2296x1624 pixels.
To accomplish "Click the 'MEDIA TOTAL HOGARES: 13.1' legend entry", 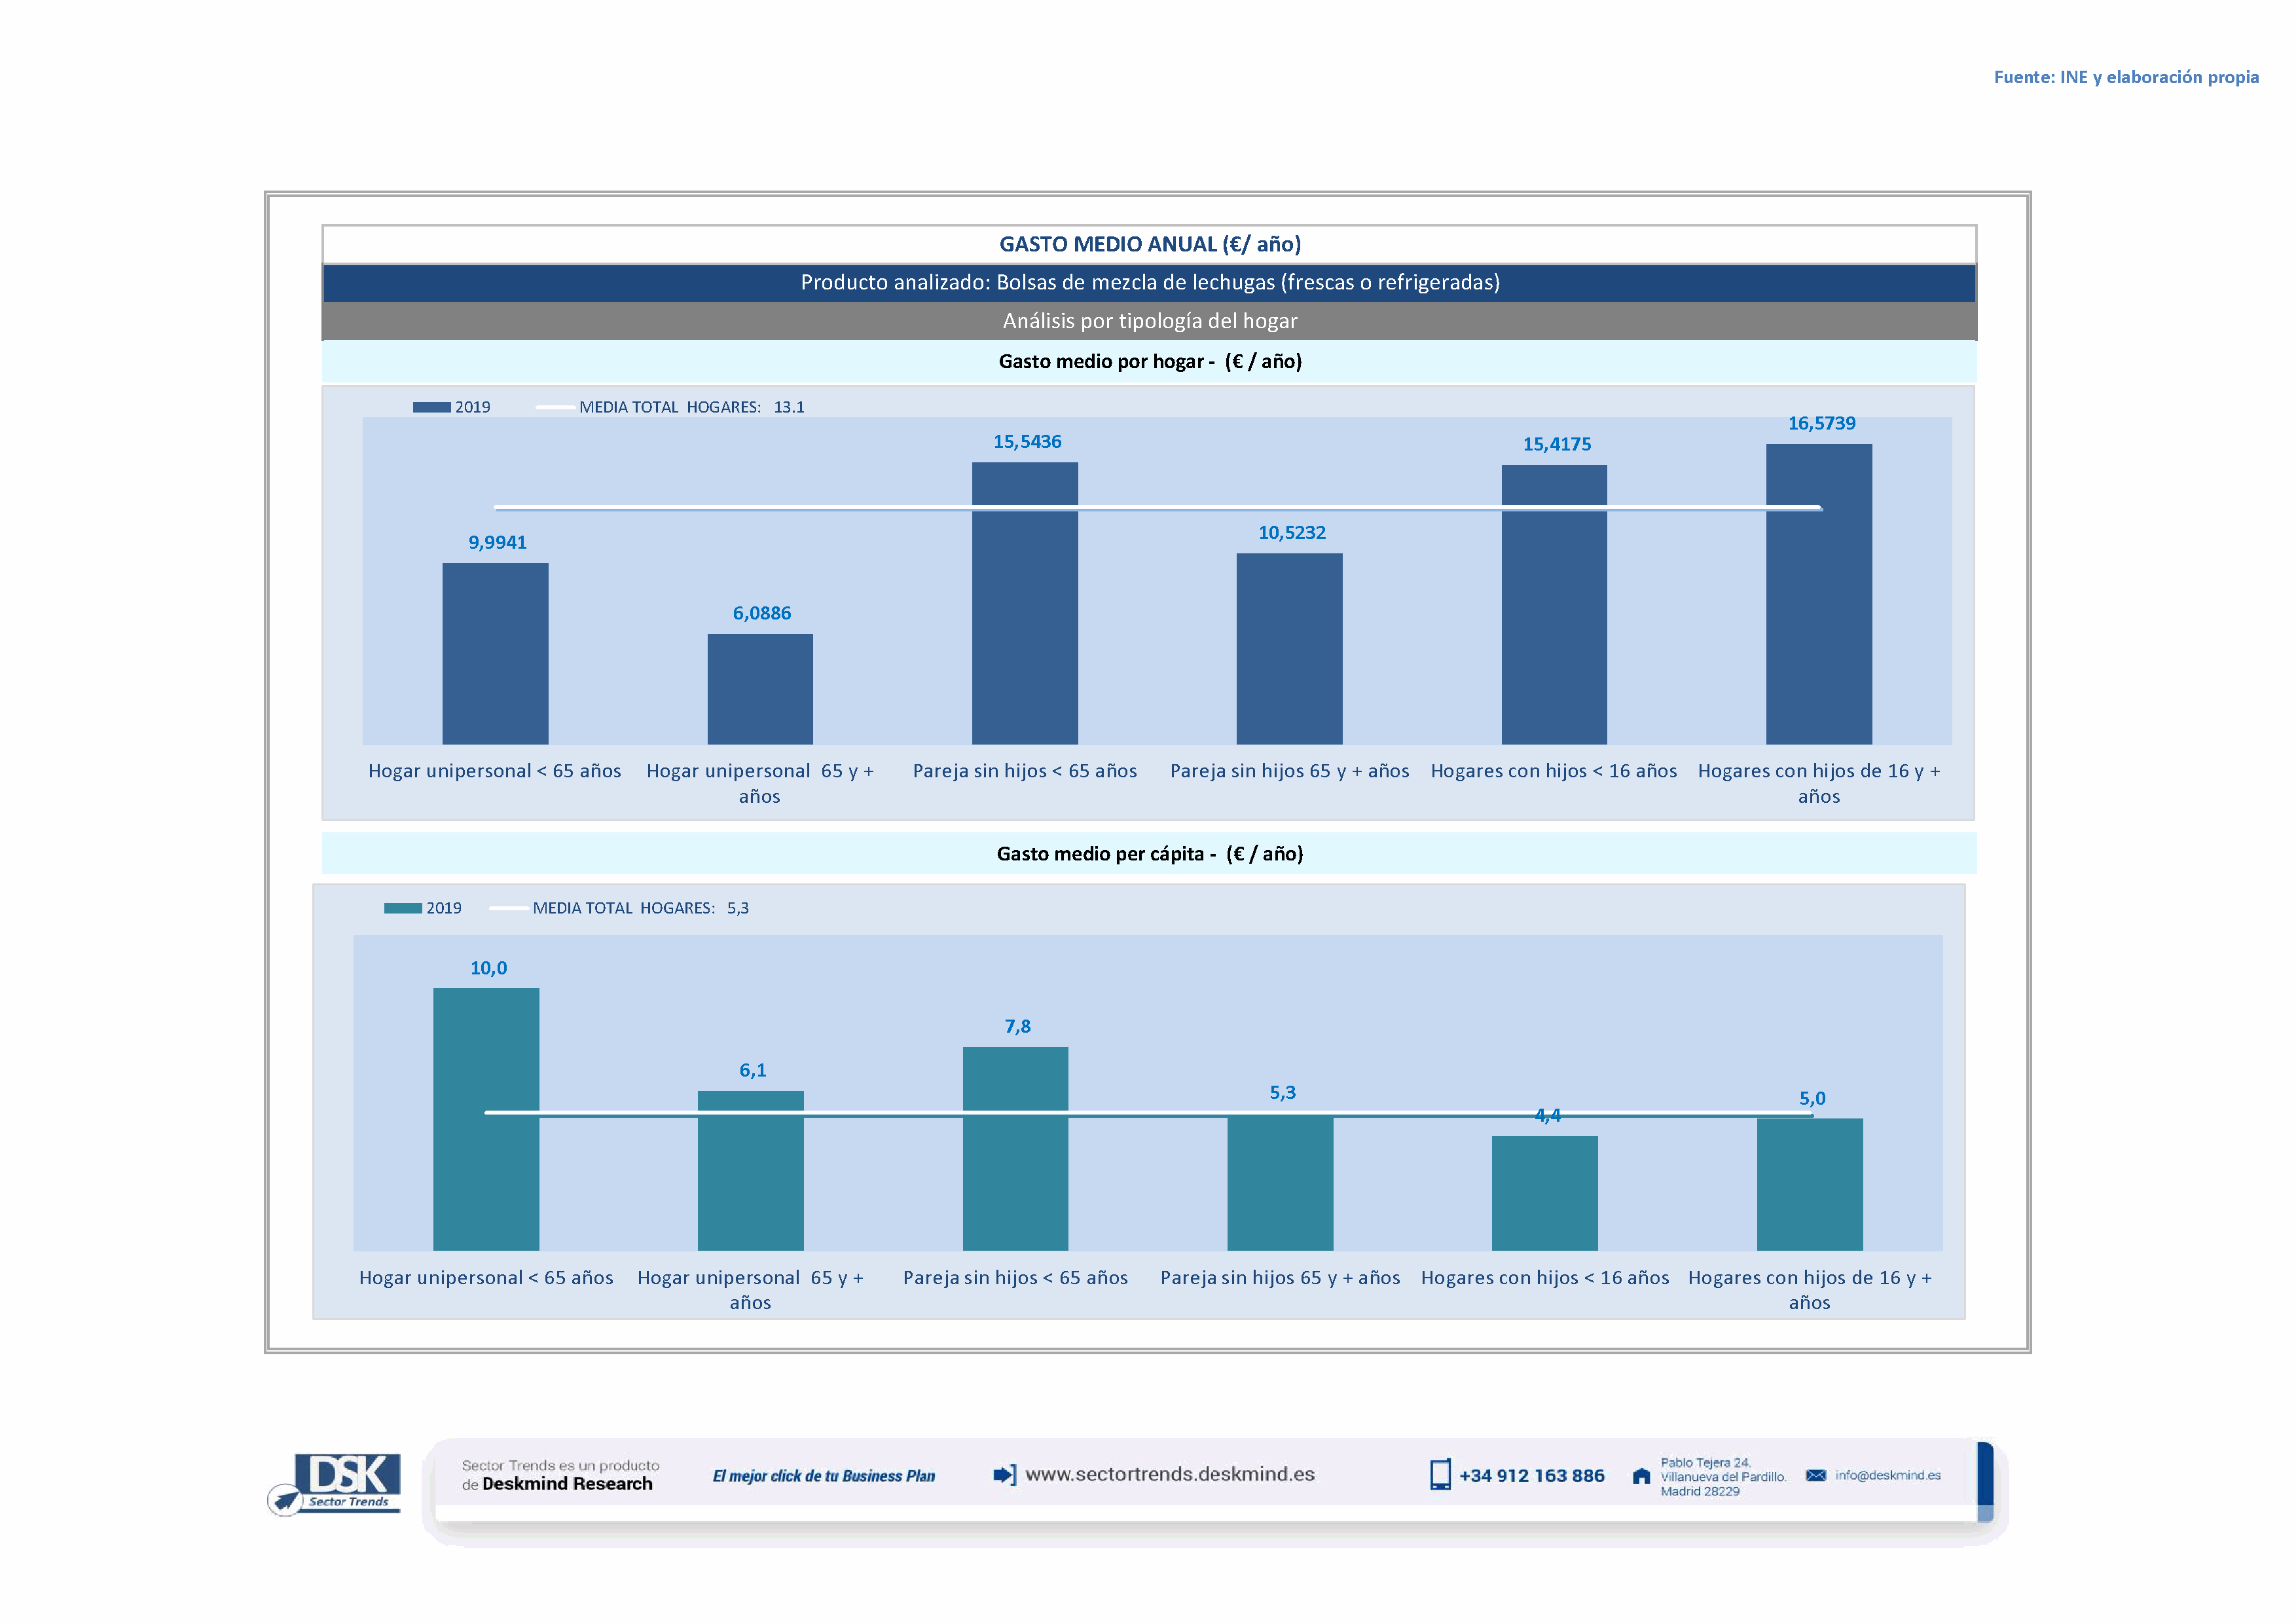I will tap(691, 407).
